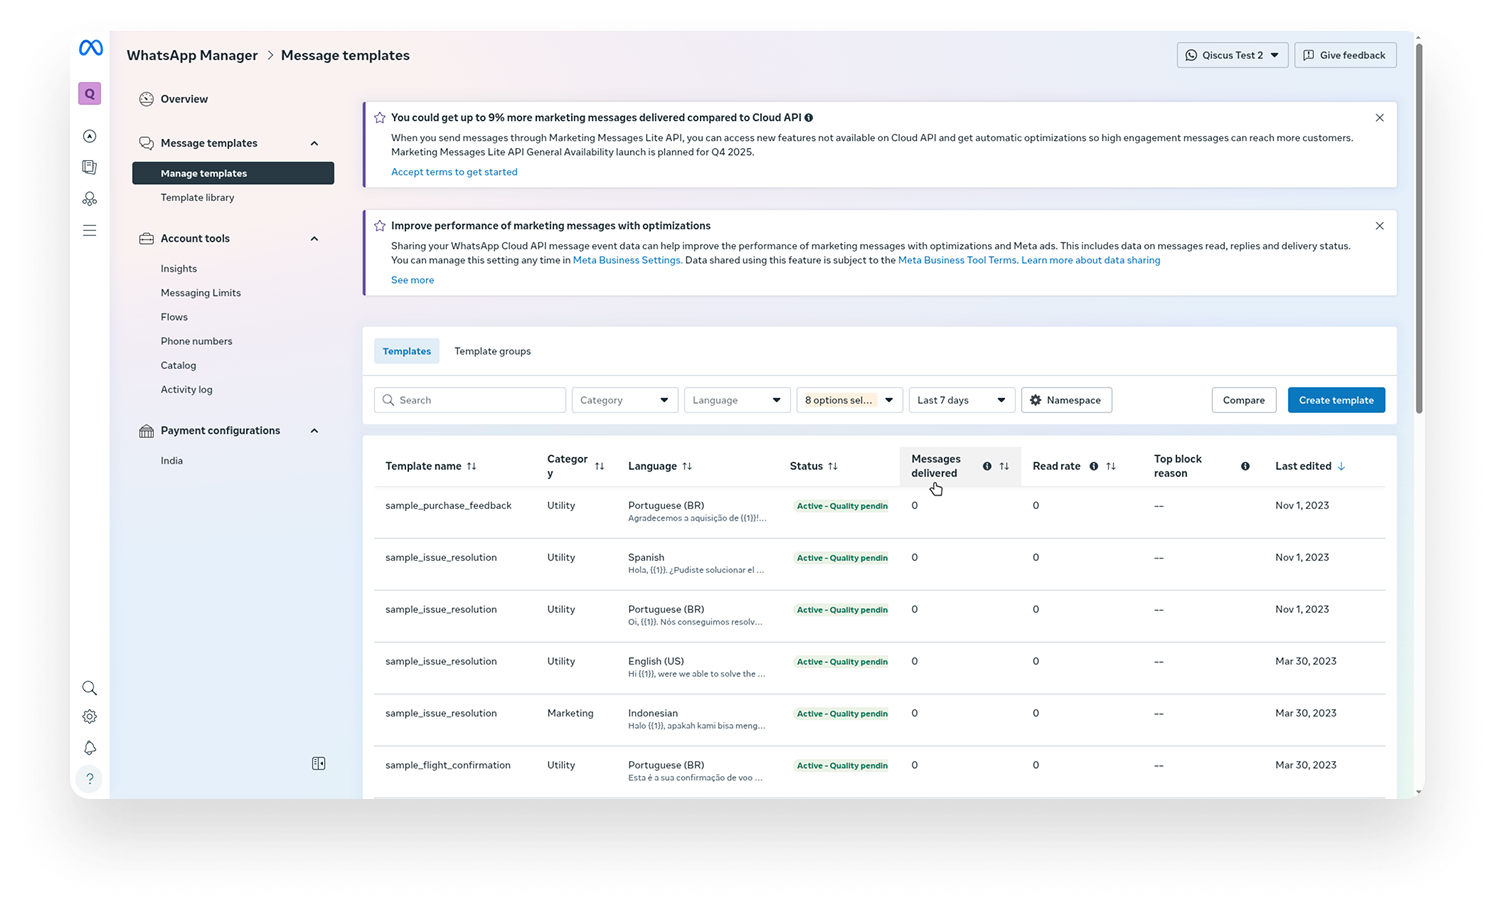Click info icon beside Top block reason
Screen dimensions: 1495x908
1245,466
